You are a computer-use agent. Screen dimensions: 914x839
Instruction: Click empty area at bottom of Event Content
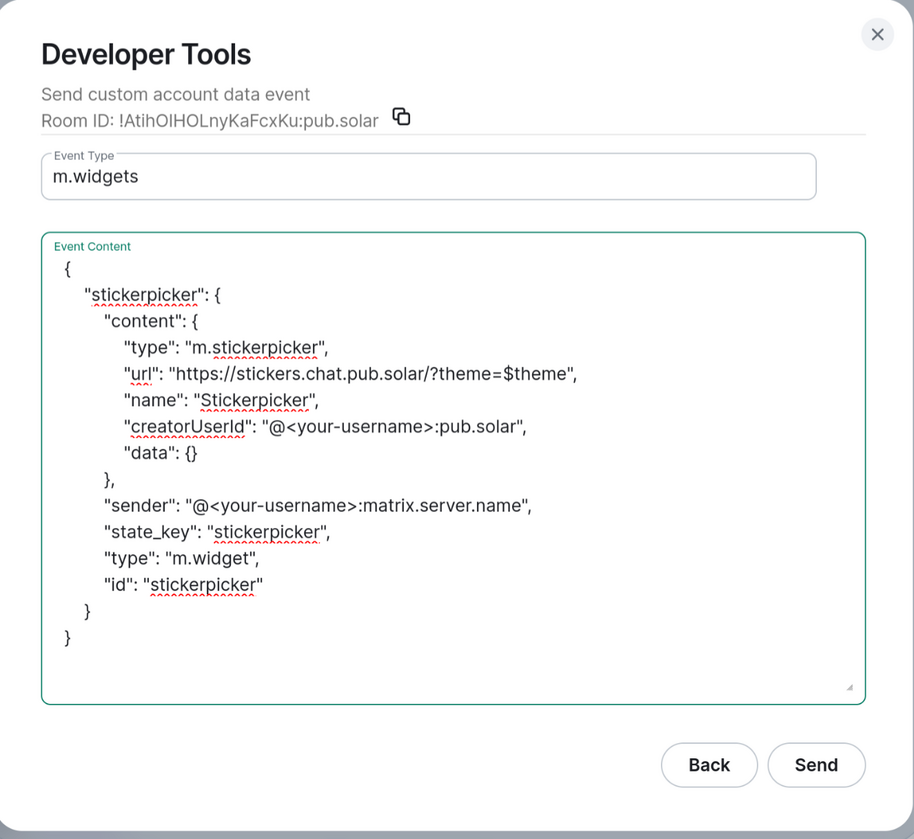click(x=452, y=670)
